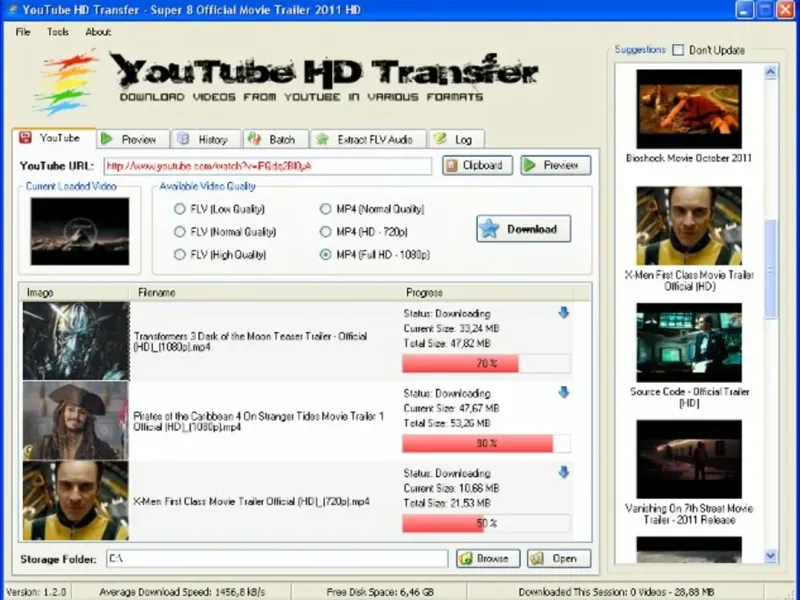Click the Current Loaded Video thumbnail

pyautogui.click(x=80, y=232)
